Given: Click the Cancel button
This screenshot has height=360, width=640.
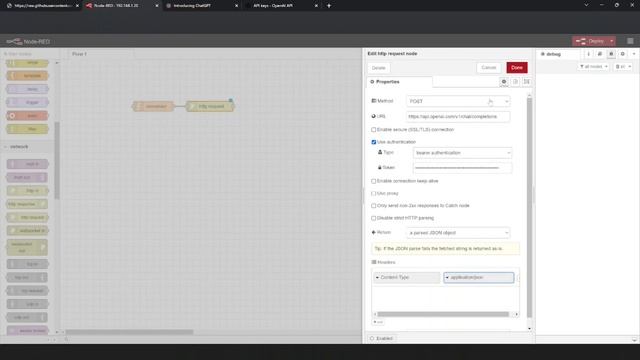Looking at the screenshot, I should 489,68.
